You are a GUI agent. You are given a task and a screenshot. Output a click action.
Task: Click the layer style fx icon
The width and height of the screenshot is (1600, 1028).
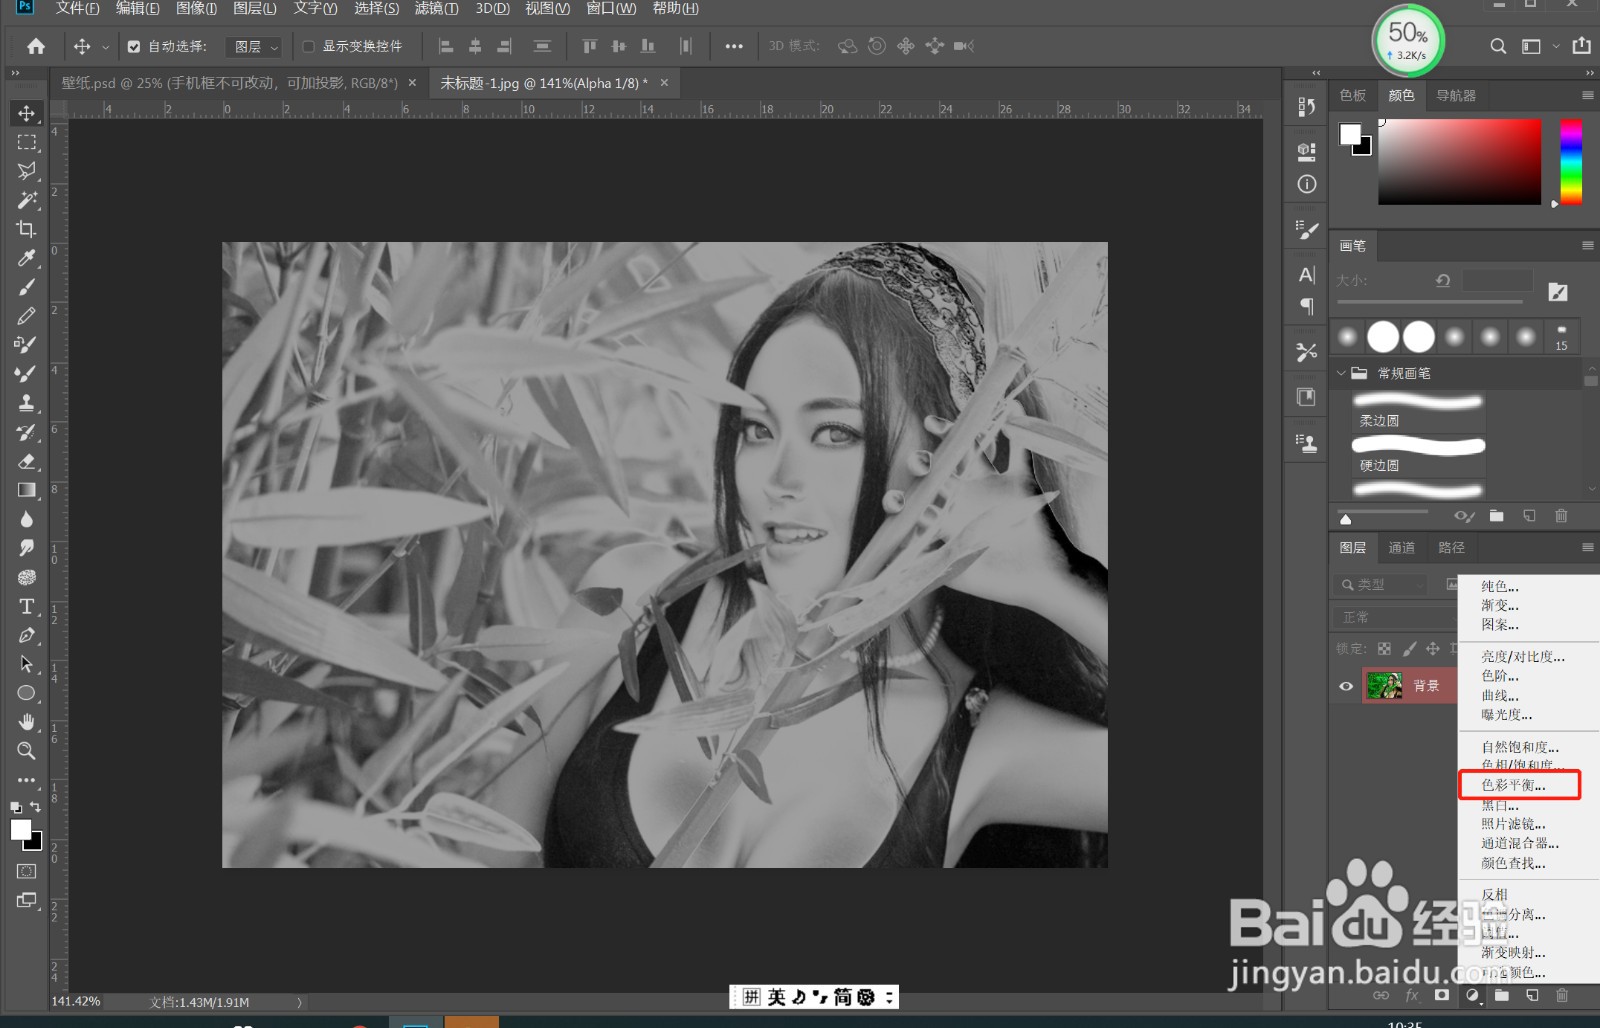click(x=1412, y=995)
